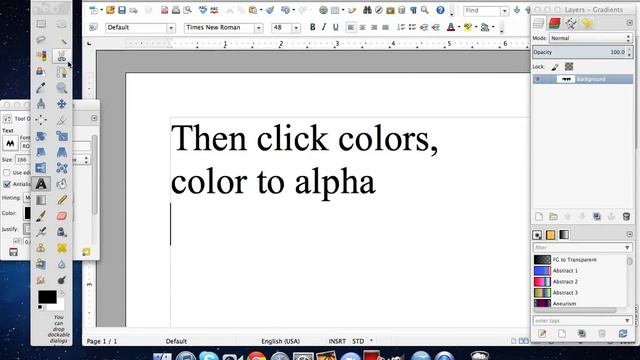Select the Rectangle Select tool
The width and height of the screenshot is (640, 360).
[x=41, y=24]
